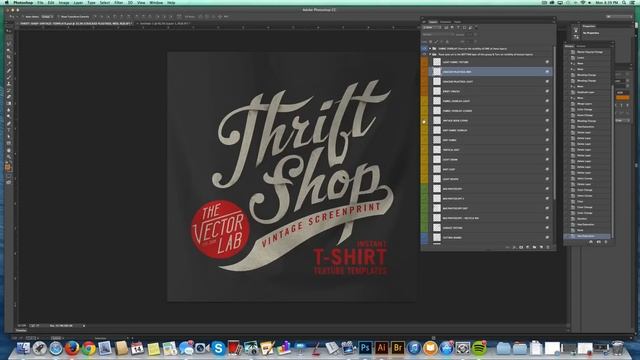The width and height of the screenshot is (640, 360).
Task: Open Spotify from the Dock
Action: [479, 348]
